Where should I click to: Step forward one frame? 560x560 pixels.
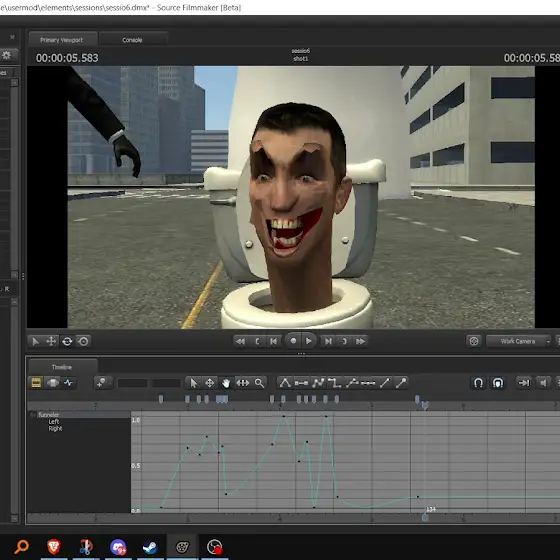[328, 341]
